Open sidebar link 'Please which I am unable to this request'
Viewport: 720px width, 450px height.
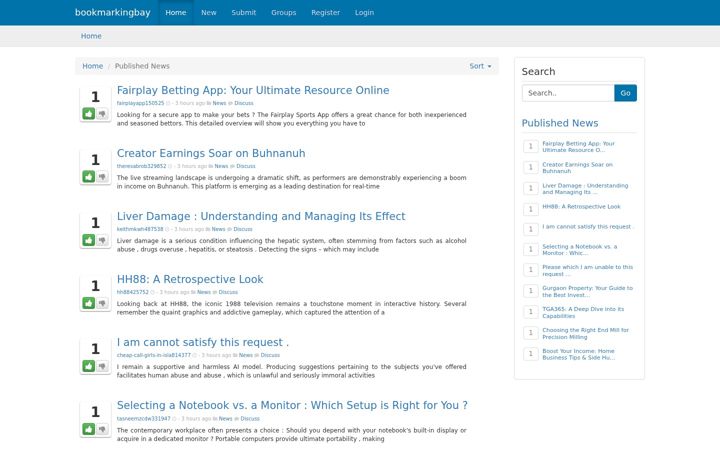coord(587,270)
